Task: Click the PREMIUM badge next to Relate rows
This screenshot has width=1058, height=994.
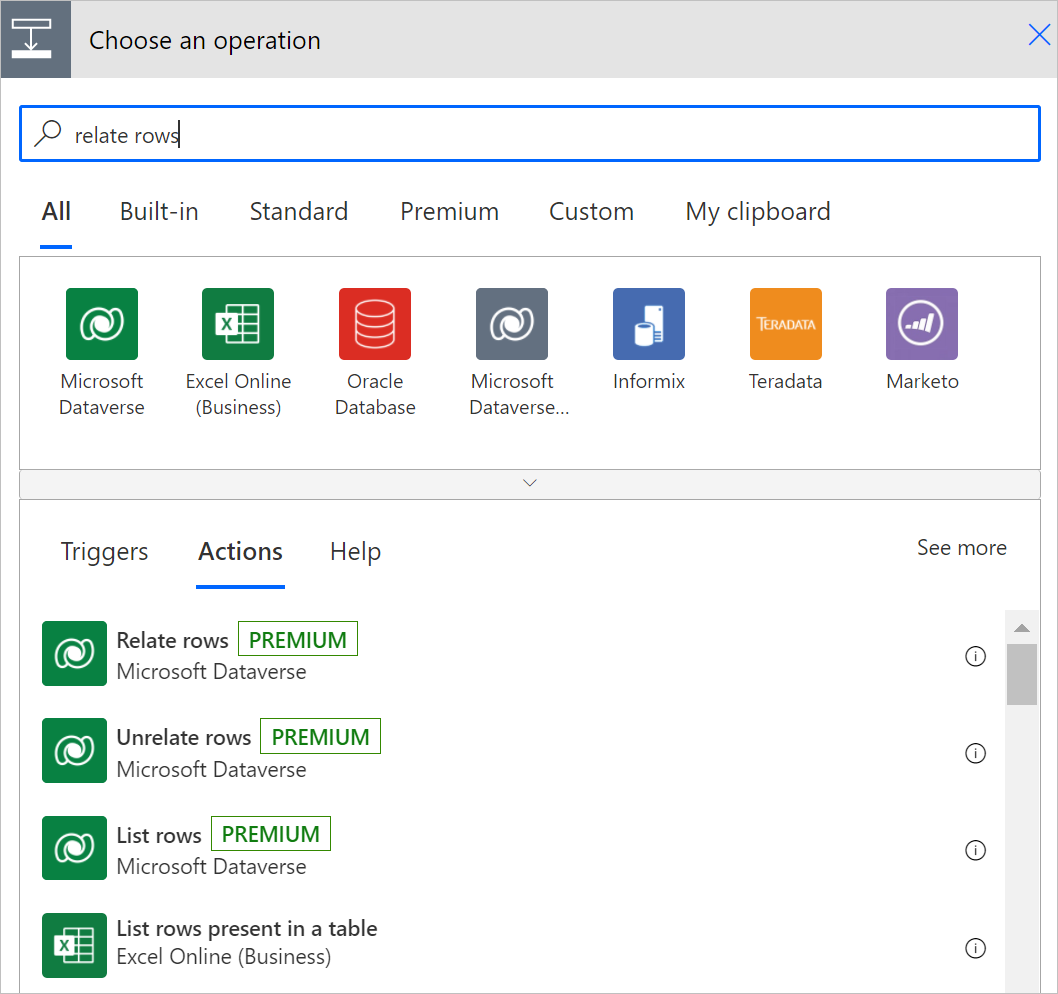Action: click(298, 638)
